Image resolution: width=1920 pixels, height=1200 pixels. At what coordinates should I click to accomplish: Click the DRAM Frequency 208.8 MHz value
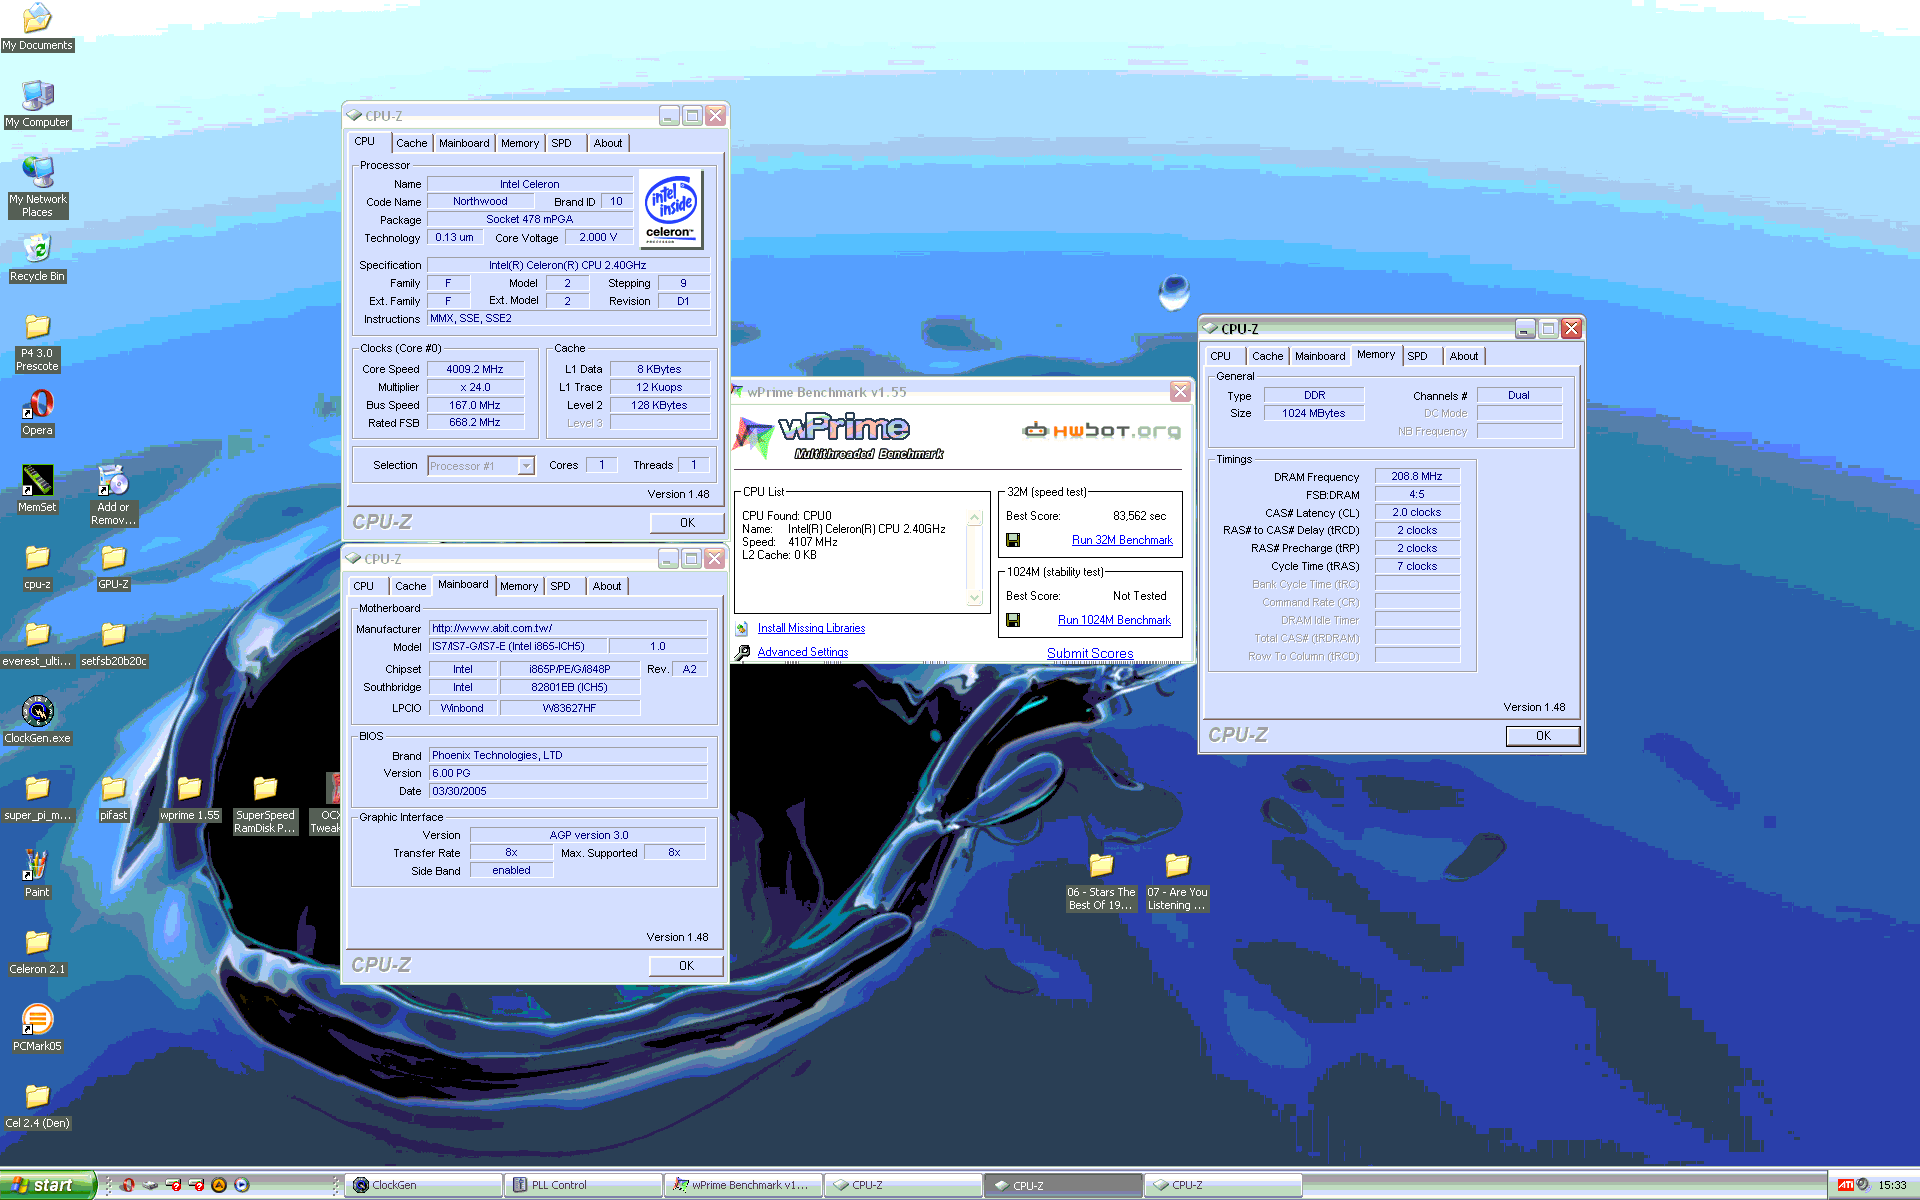click(x=1417, y=477)
